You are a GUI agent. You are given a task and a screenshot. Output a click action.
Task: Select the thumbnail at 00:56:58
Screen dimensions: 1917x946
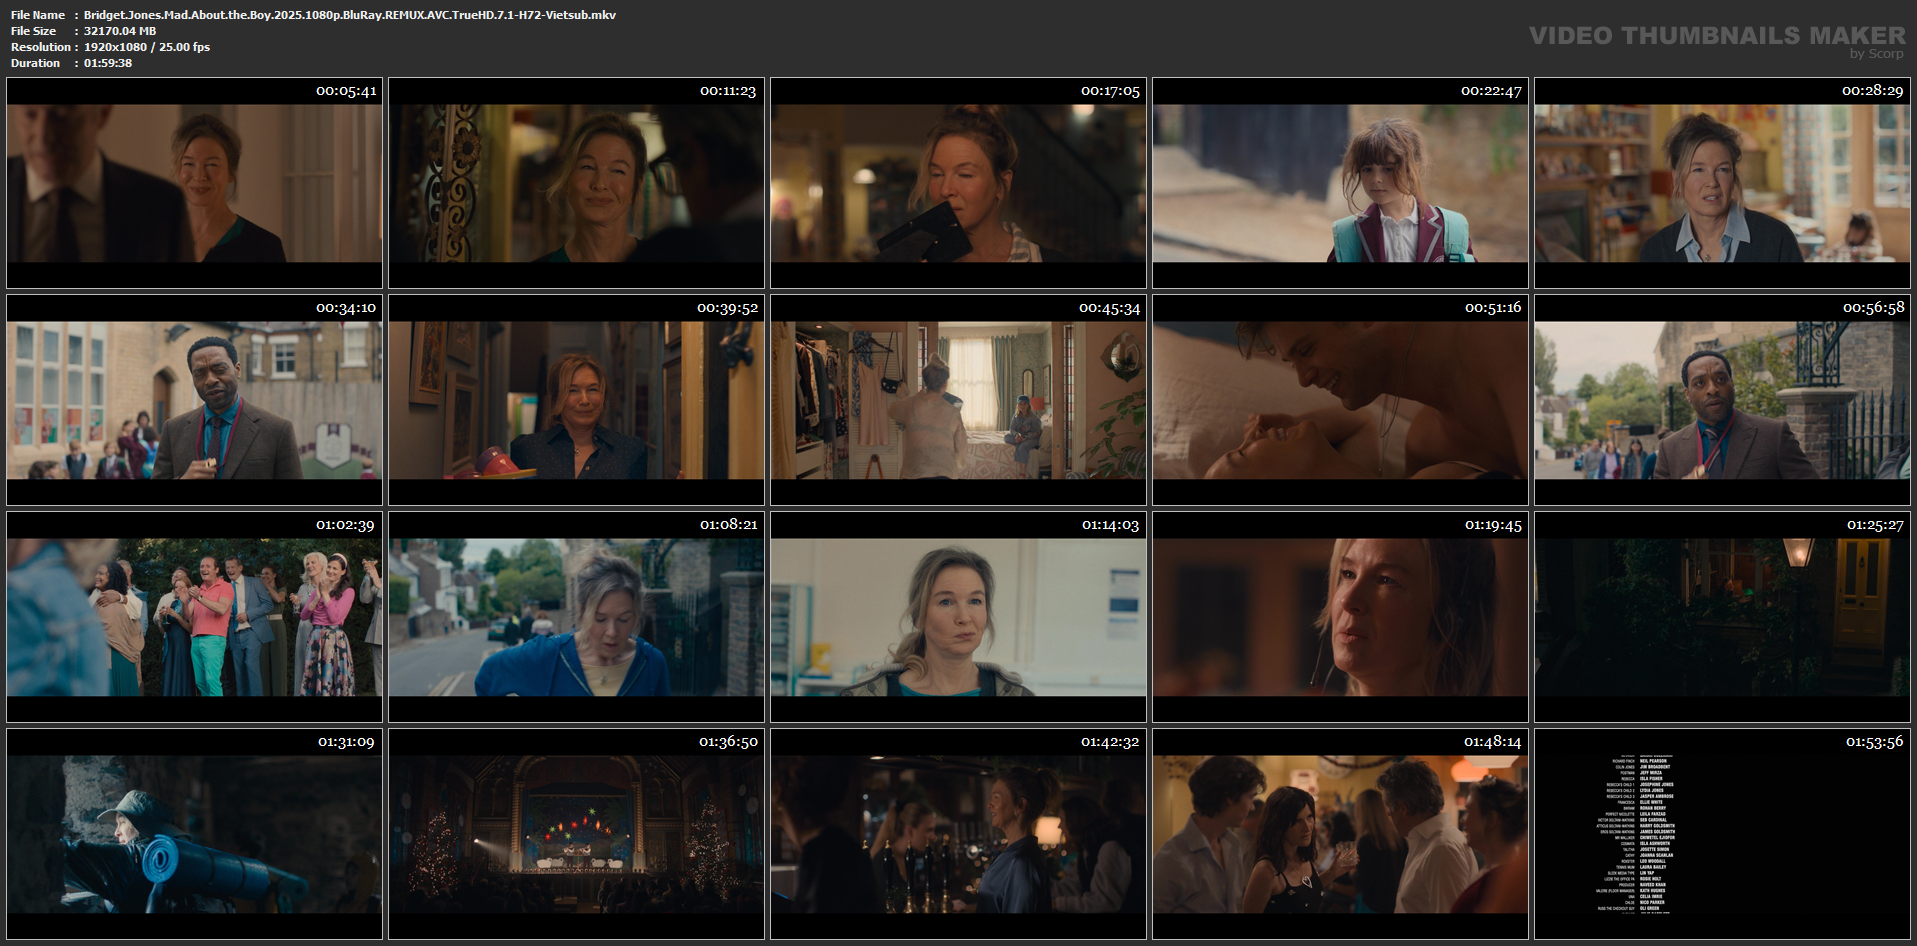point(1722,400)
